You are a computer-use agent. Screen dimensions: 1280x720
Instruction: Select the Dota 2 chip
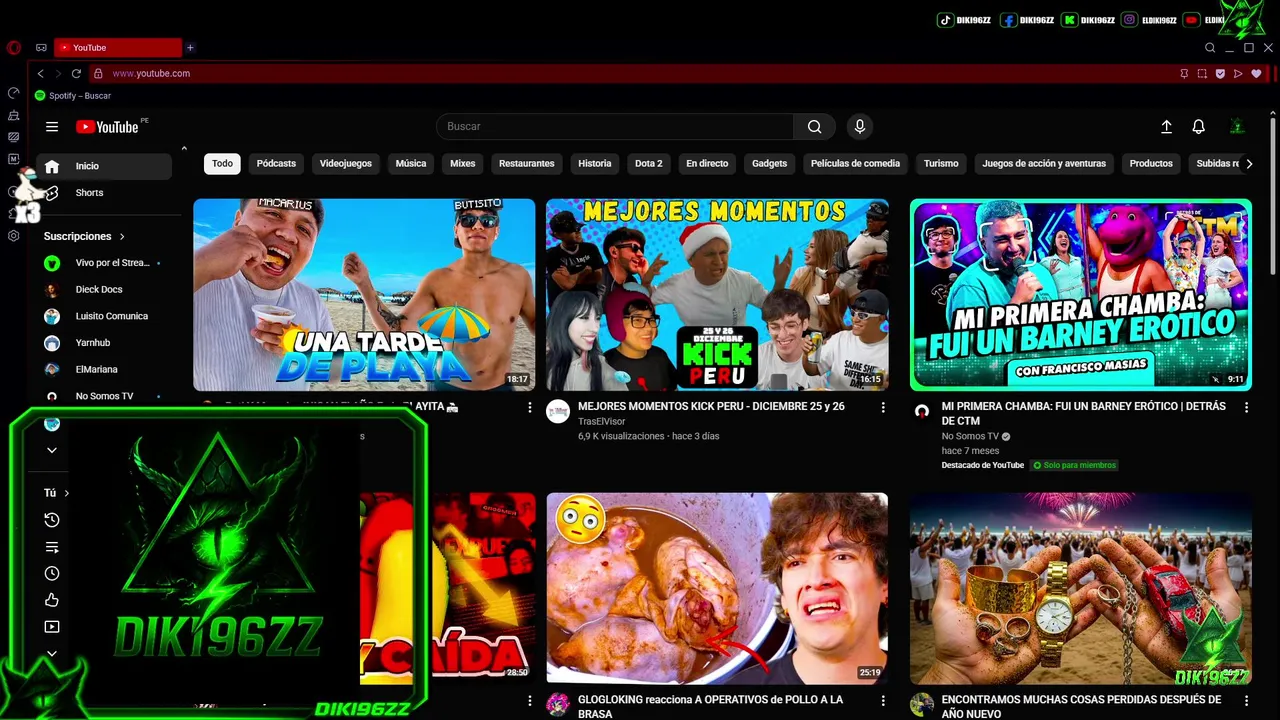click(648, 163)
